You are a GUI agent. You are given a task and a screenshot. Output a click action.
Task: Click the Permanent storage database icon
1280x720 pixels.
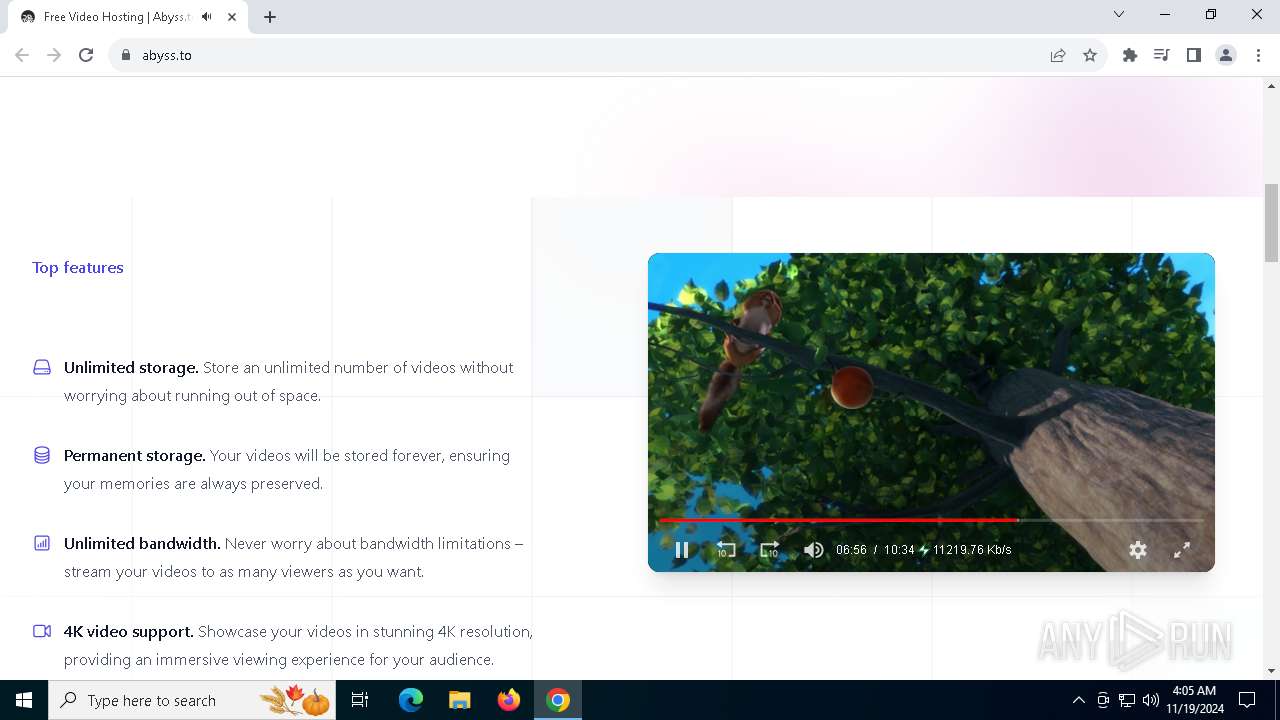pos(42,455)
